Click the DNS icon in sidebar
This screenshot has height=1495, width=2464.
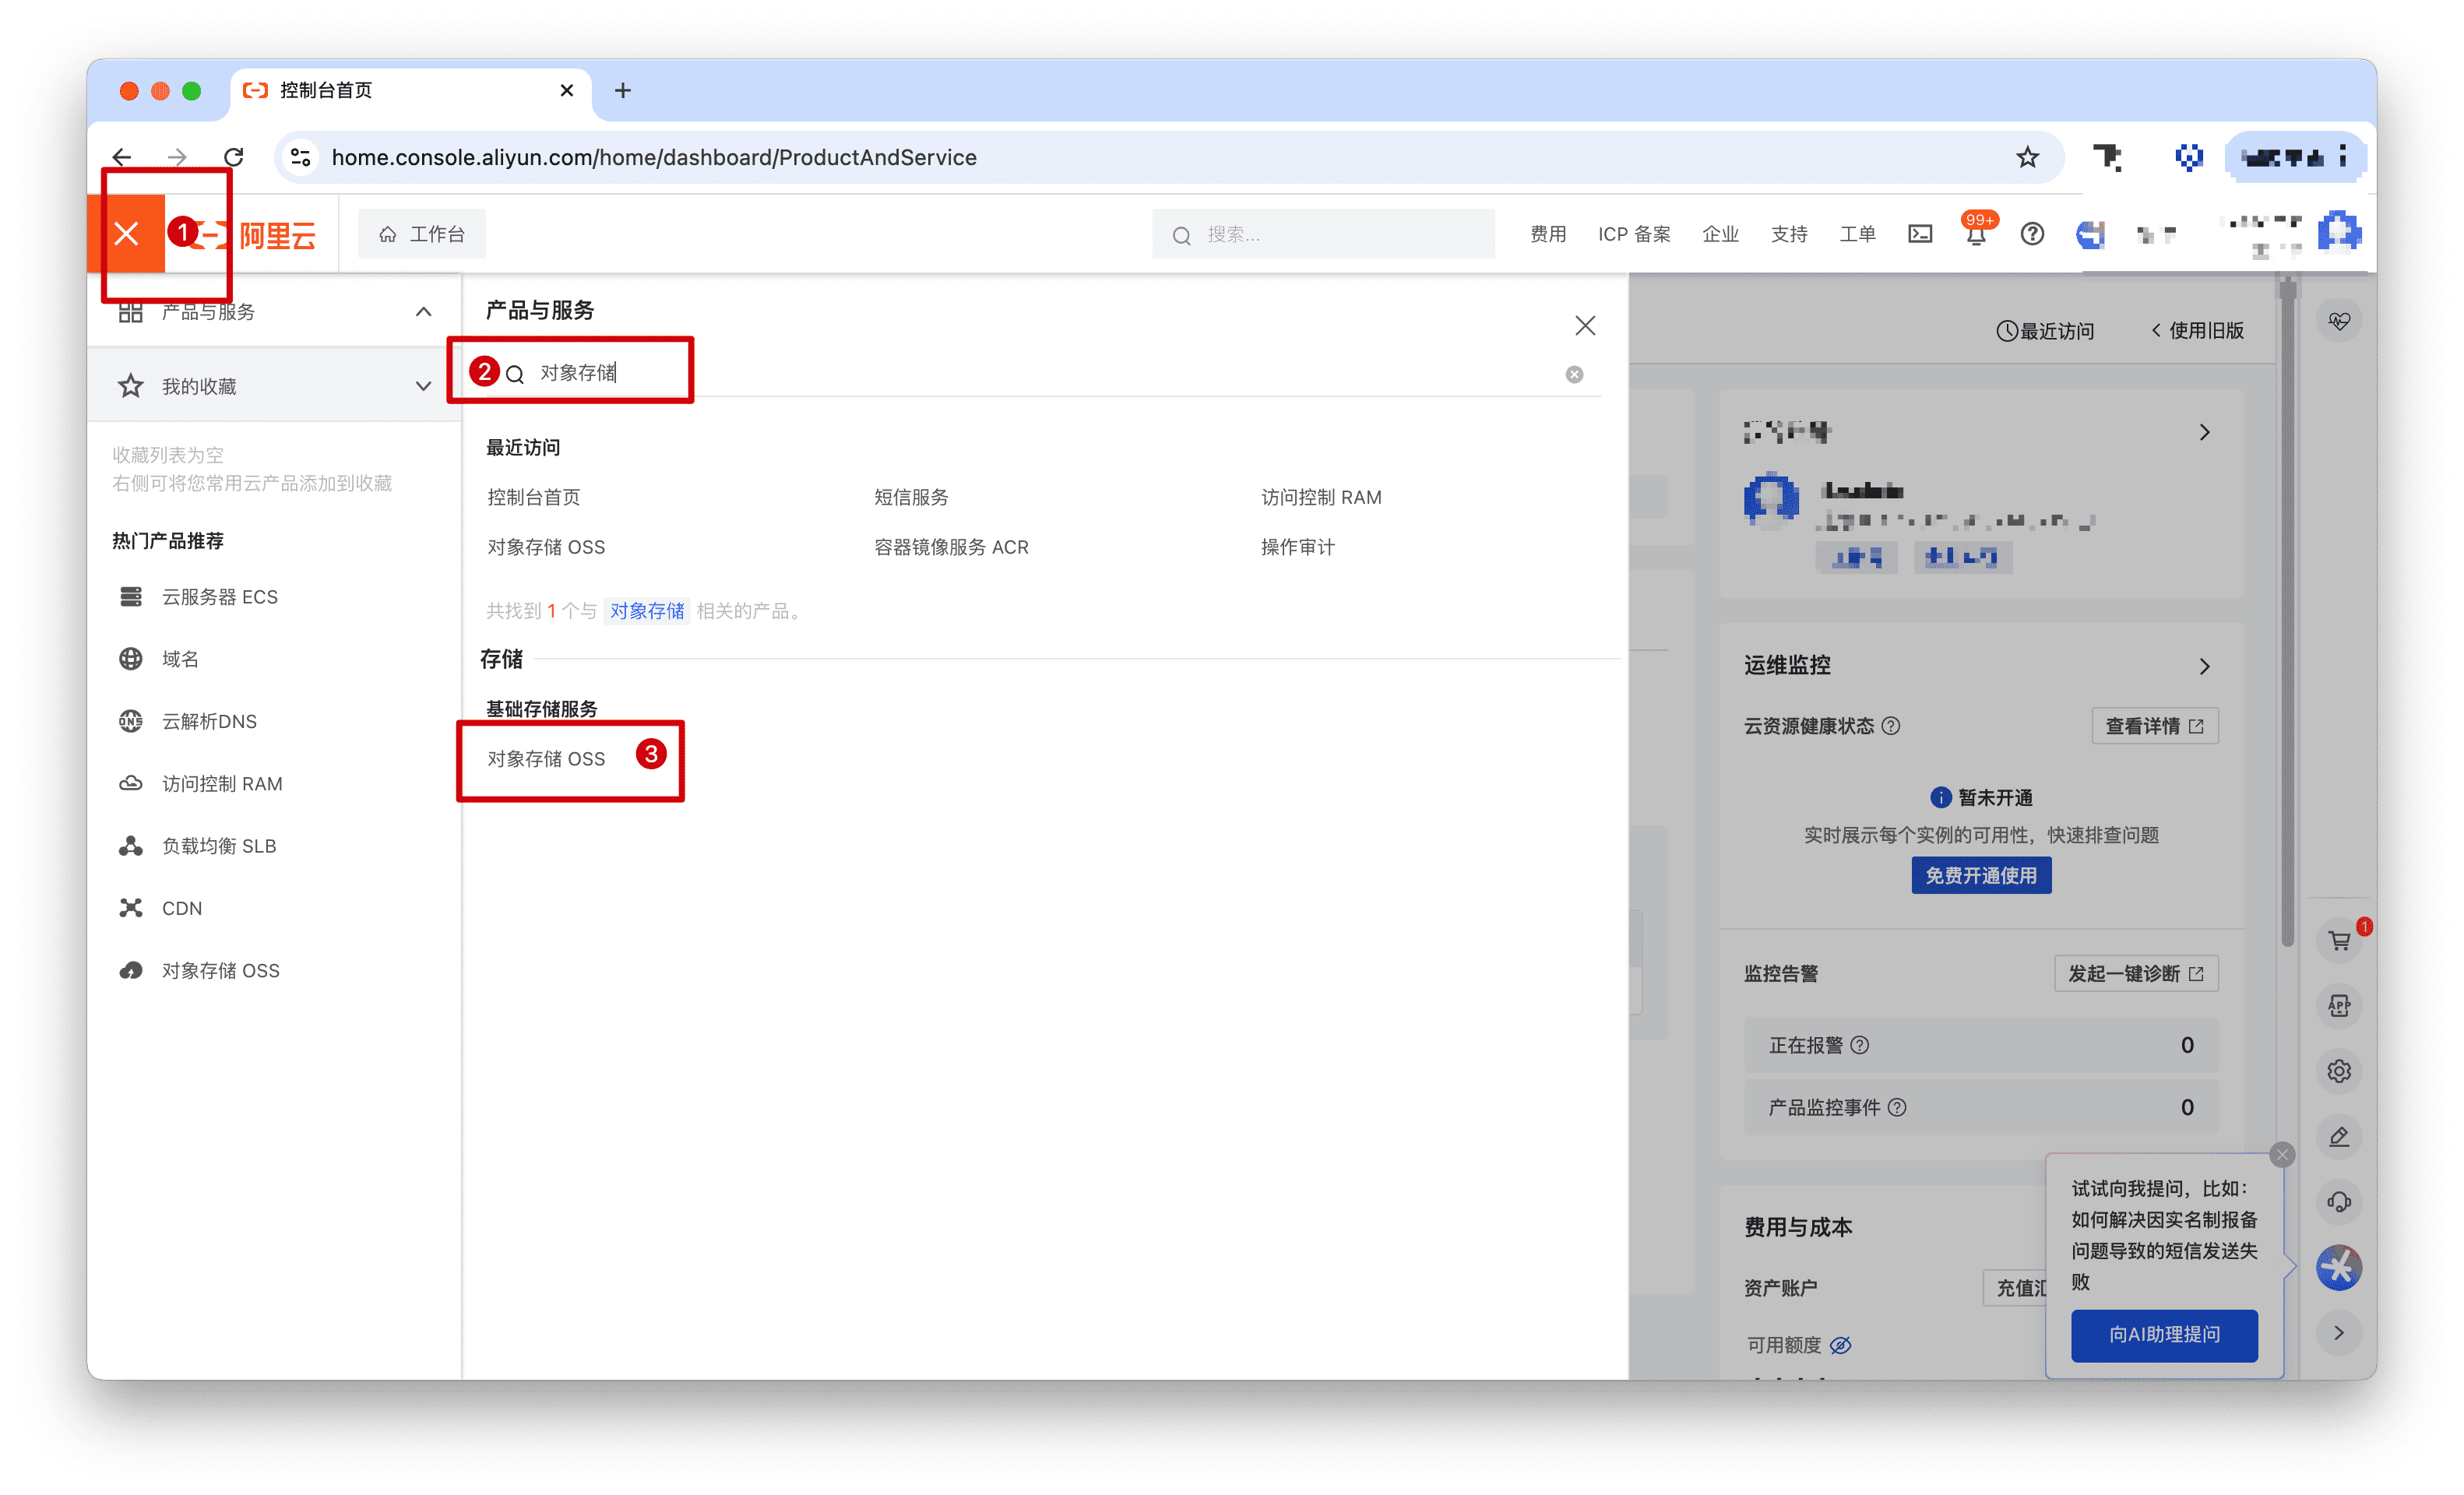[x=130, y=721]
